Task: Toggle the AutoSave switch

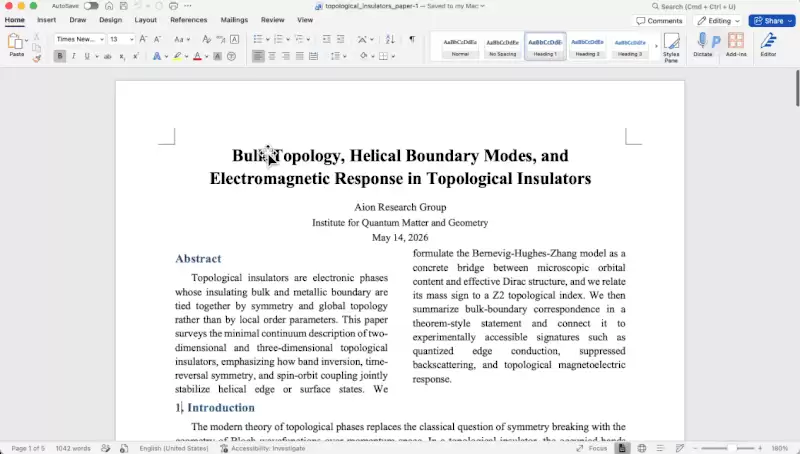Action: 91,6
